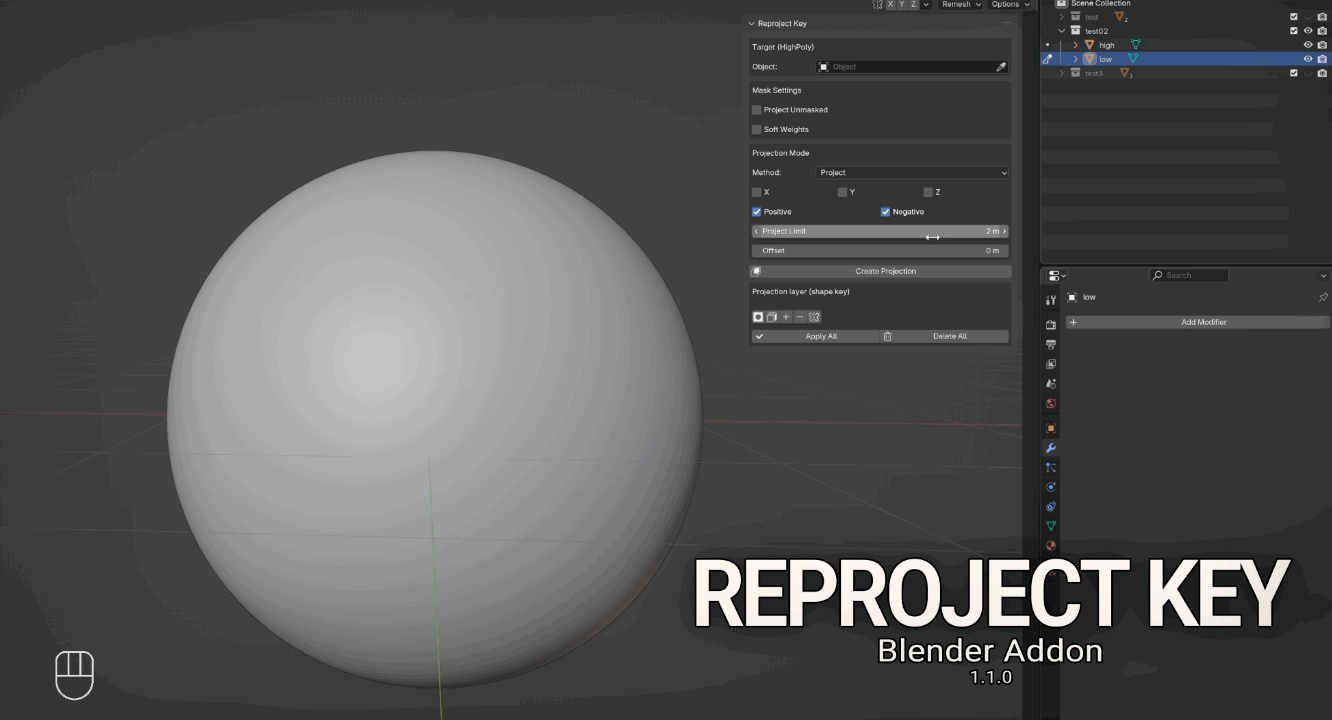
Task: Uncheck the test02 collection exclude checkbox
Action: 1294,31
